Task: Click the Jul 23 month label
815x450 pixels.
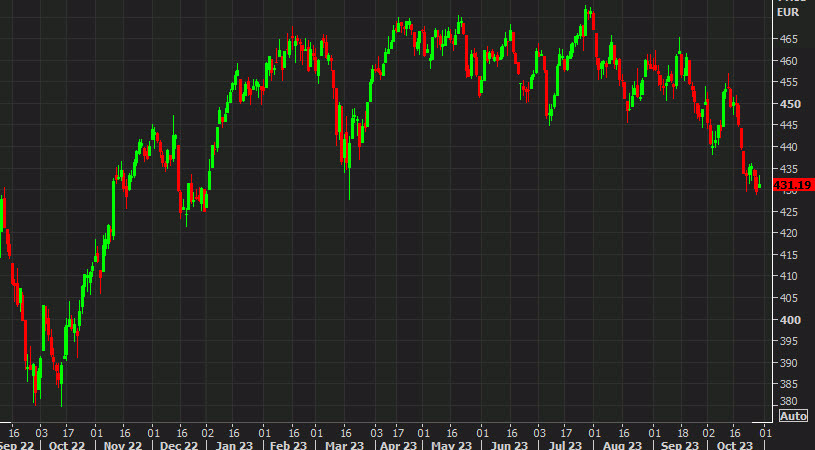Action: [x=565, y=445]
